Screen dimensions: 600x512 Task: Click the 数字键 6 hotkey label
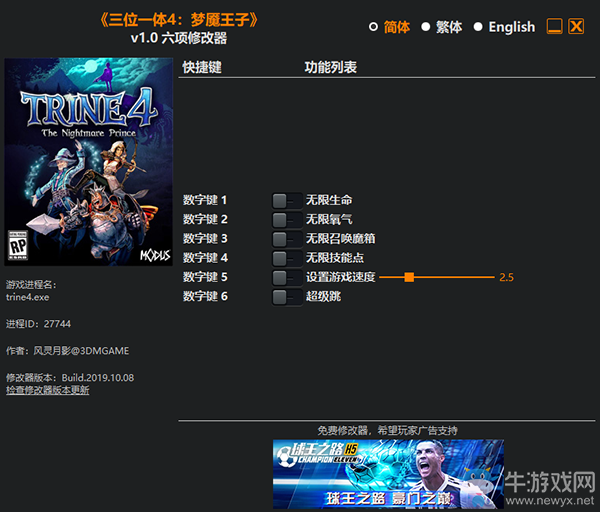click(x=205, y=296)
